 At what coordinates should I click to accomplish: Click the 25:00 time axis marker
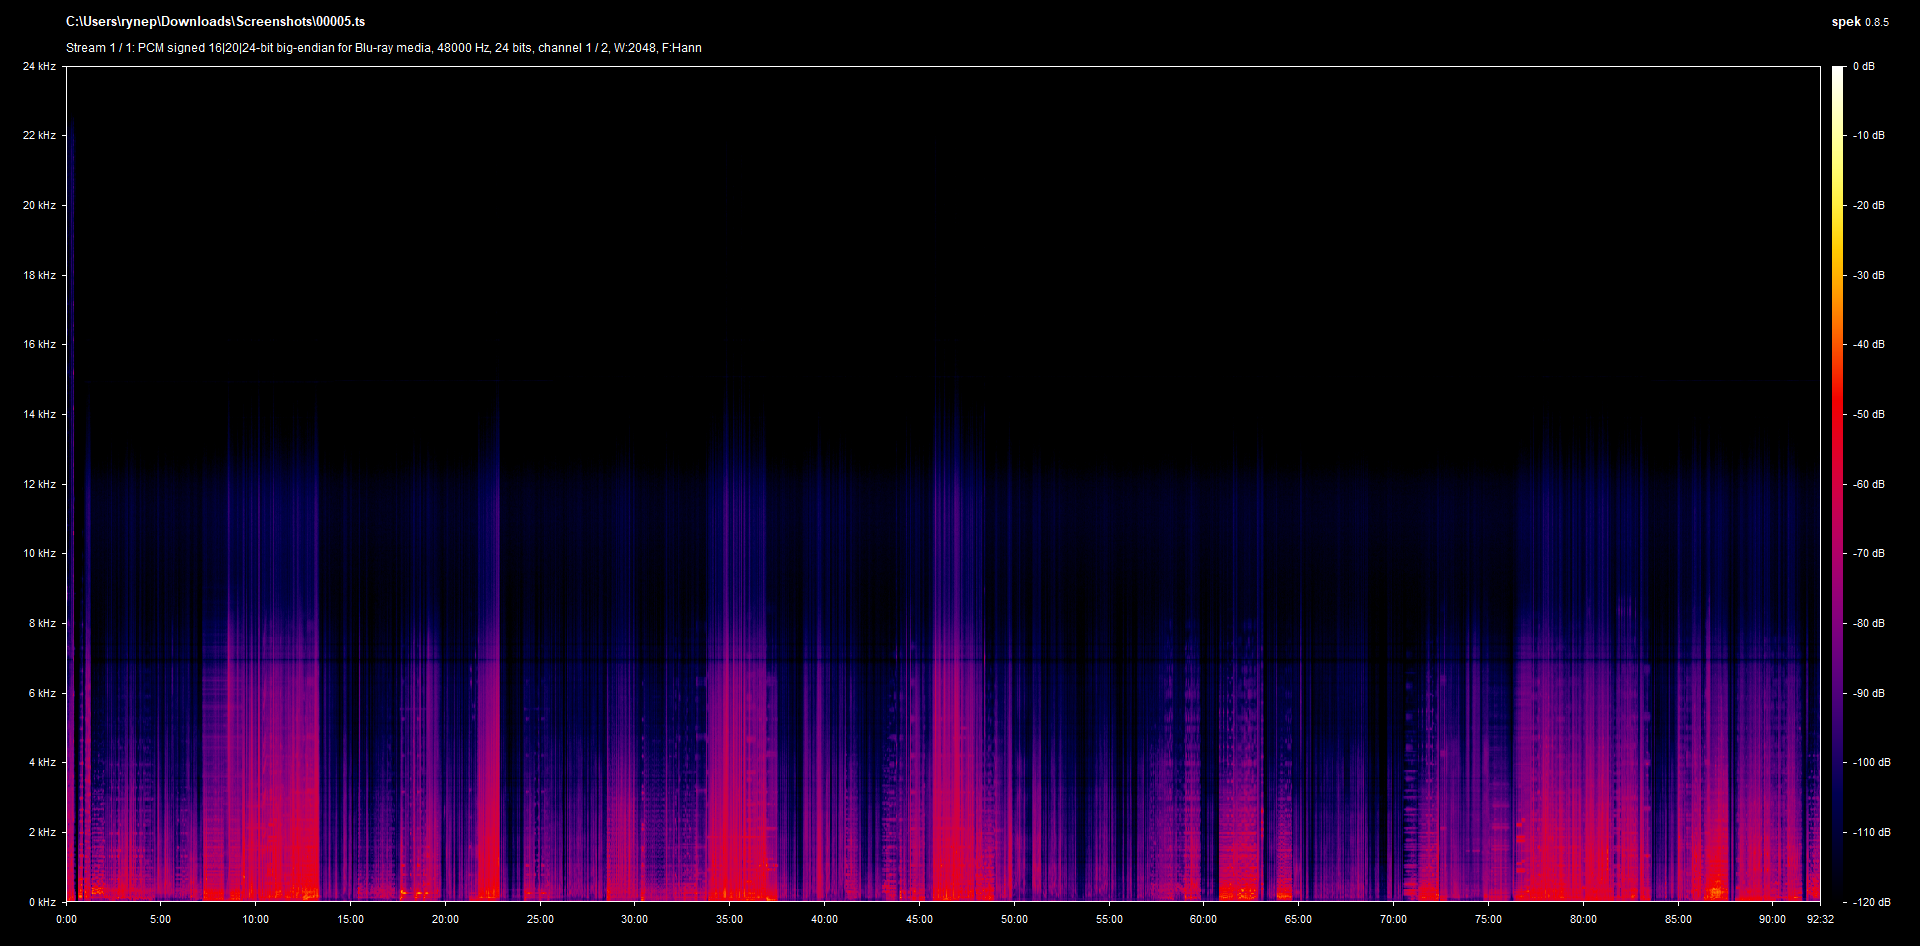(540, 919)
